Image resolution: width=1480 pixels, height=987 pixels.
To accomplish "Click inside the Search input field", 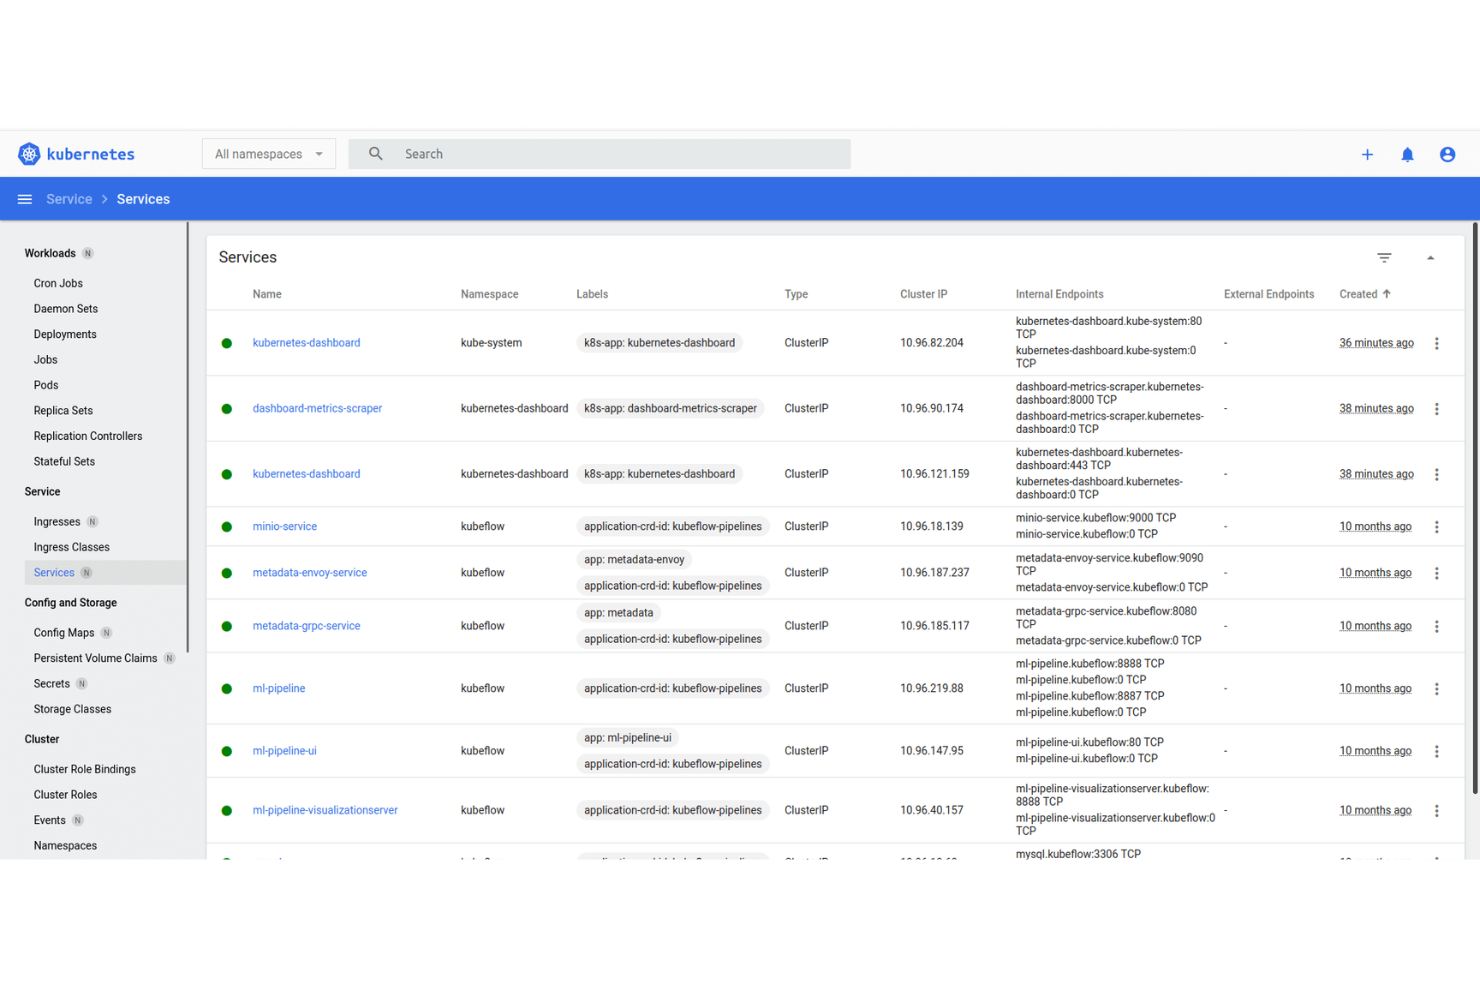I will point(600,153).
